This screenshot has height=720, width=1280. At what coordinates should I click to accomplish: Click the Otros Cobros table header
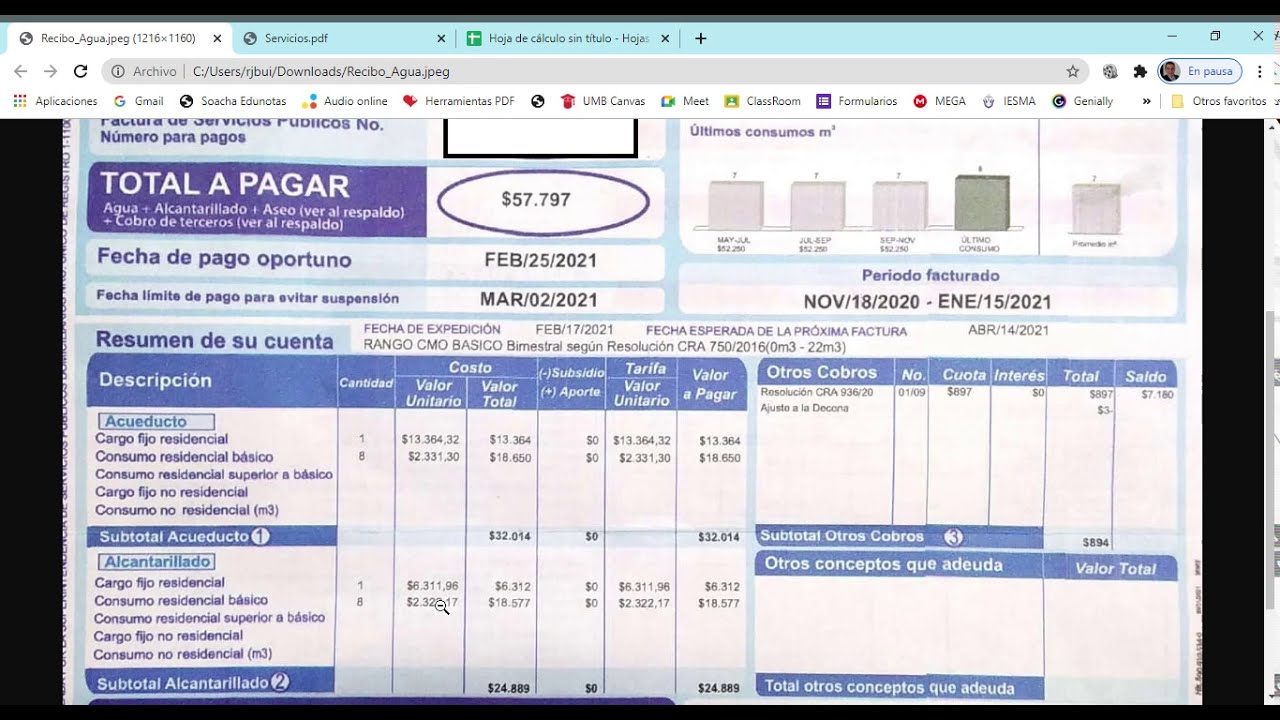coord(821,372)
